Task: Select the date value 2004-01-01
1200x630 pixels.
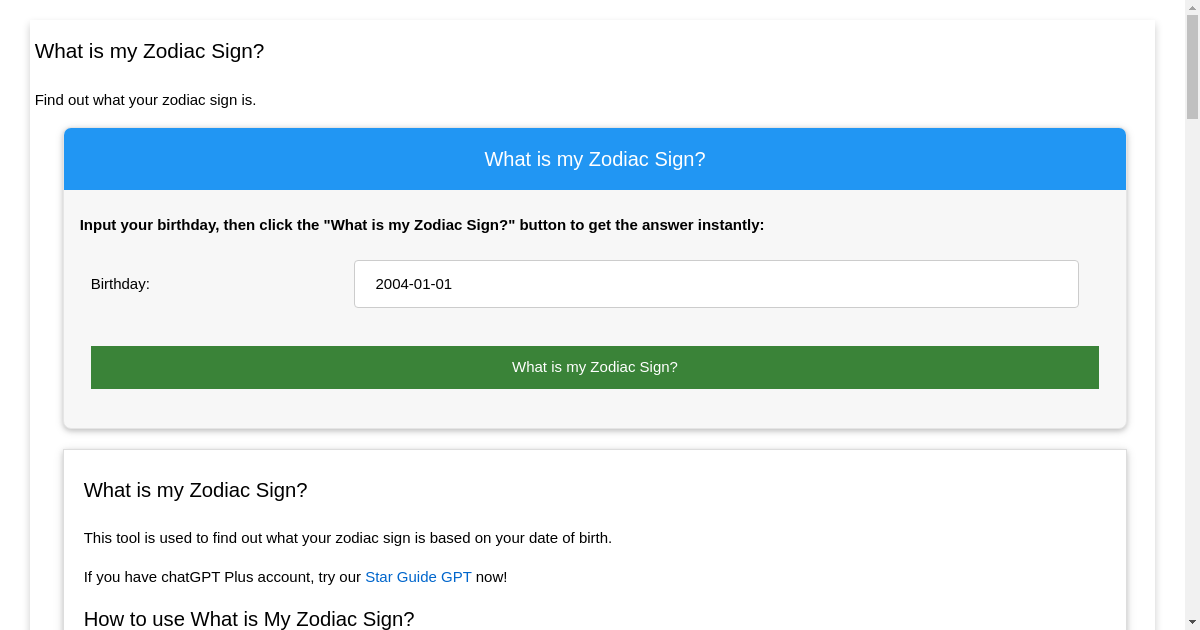Action: point(412,284)
